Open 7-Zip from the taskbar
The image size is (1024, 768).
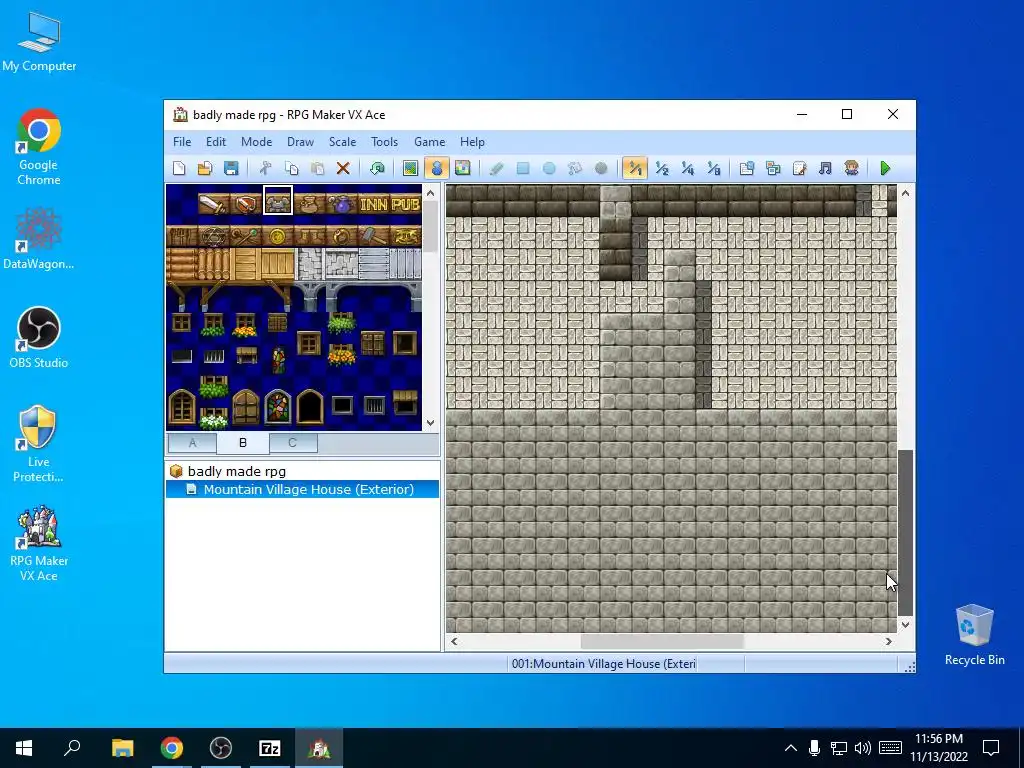[270, 748]
